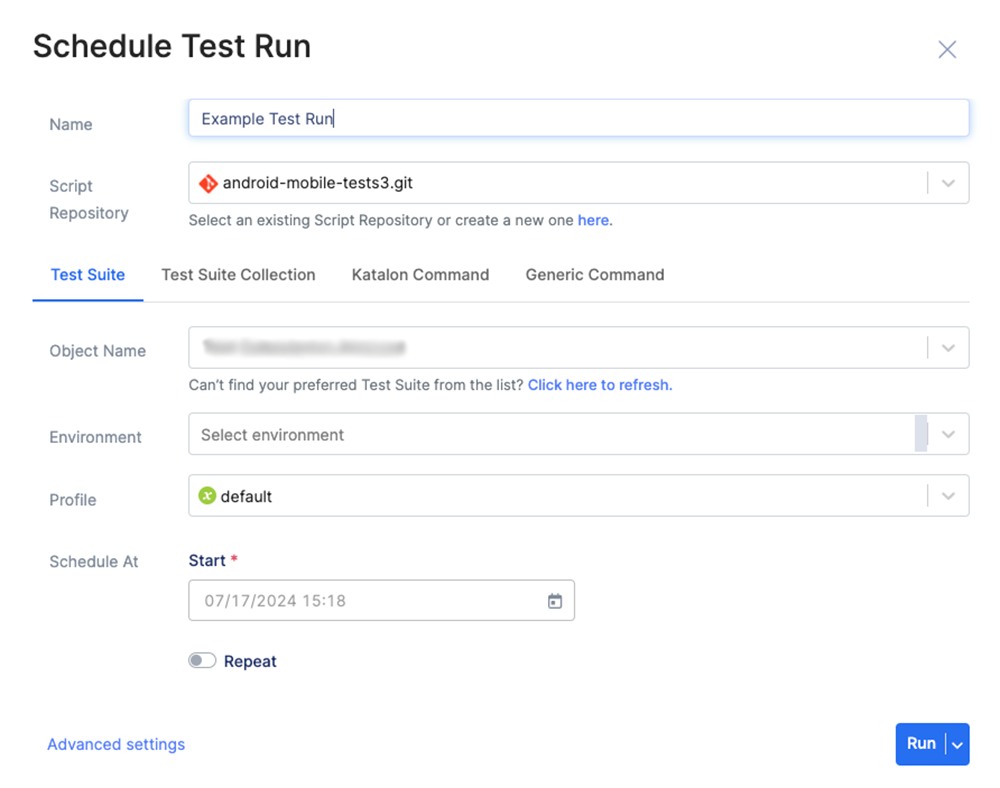This screenshot has height=788, width=1000.
Task: Open Advanced settings
Action: click(x=116, y=744)
